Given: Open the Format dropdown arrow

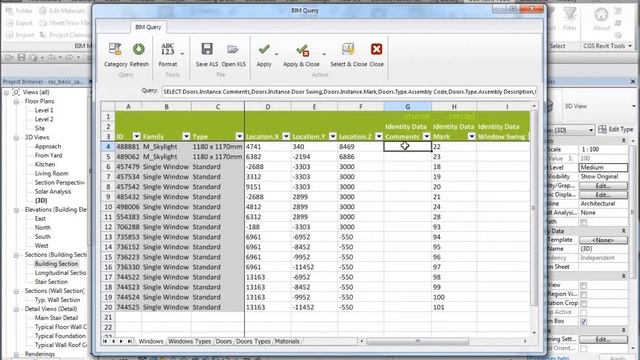Looking at the screenshot, I should (x=182, y=53).
